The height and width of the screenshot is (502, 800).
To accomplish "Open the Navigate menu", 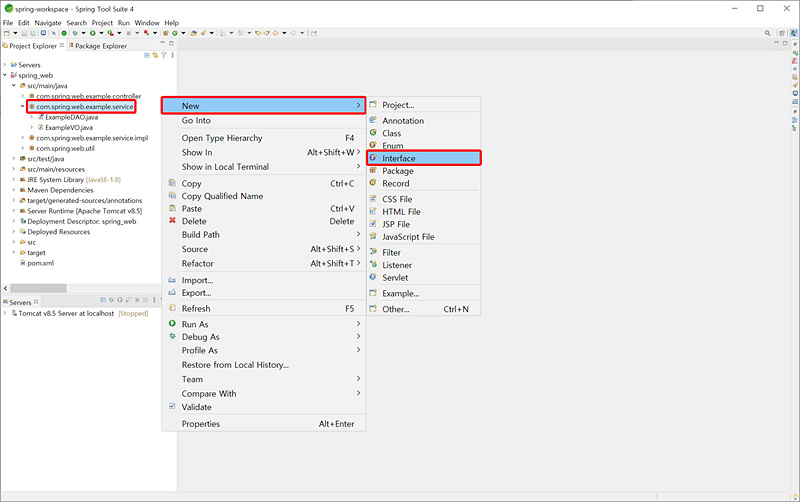I will (47, 23).
